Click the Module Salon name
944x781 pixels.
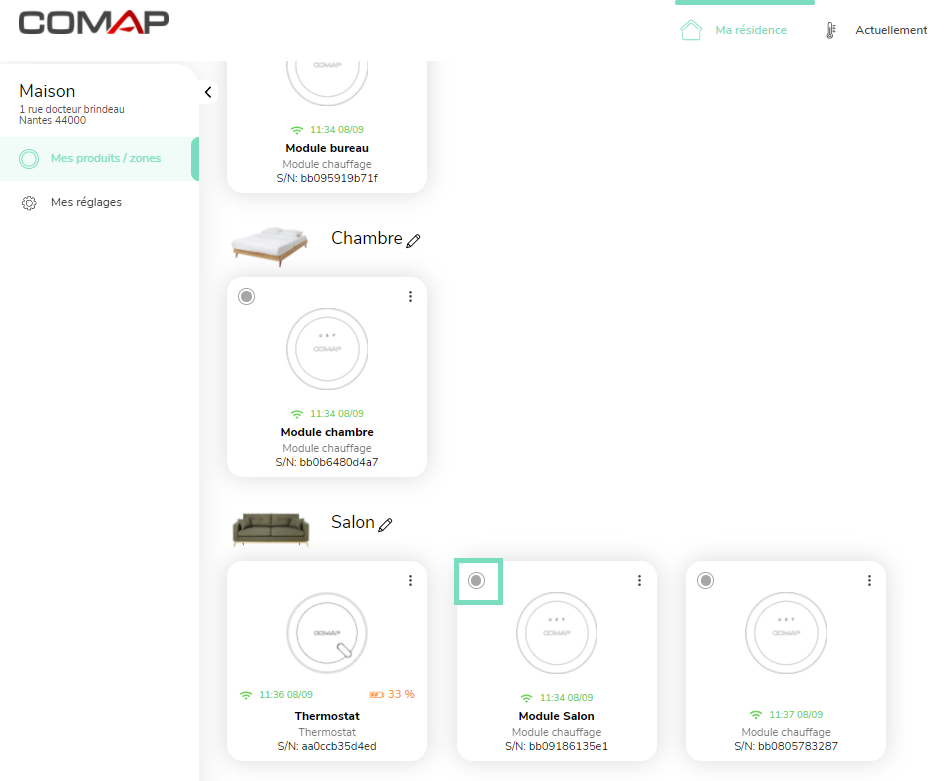pyautogui.click(x=556, y=716)
